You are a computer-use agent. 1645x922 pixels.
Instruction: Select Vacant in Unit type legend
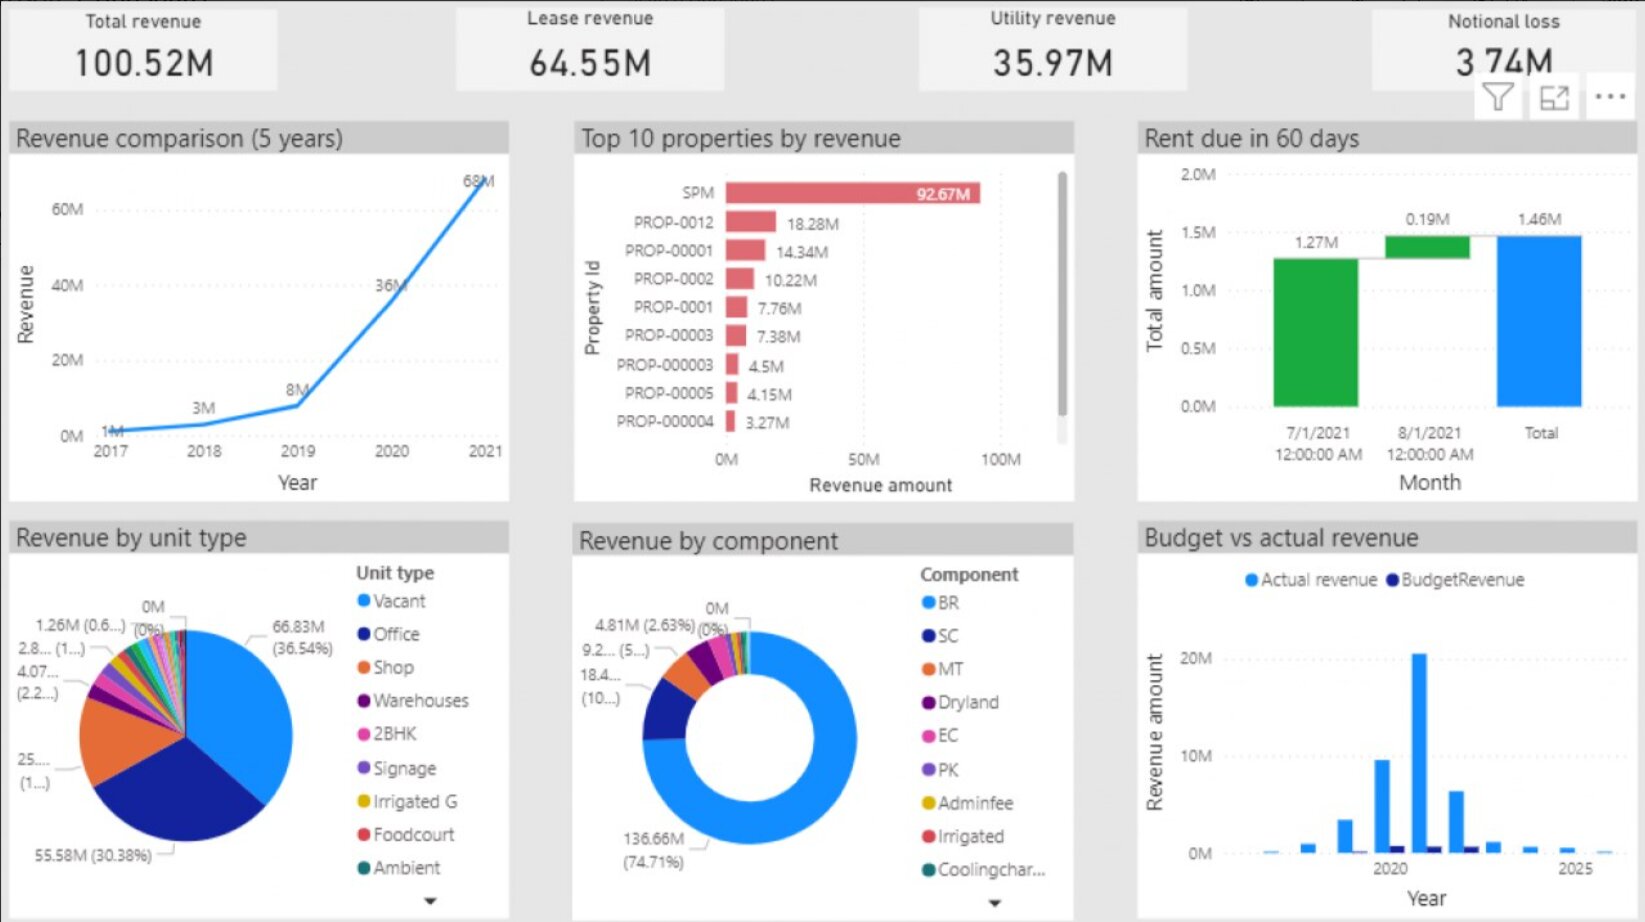click(398, 601)
